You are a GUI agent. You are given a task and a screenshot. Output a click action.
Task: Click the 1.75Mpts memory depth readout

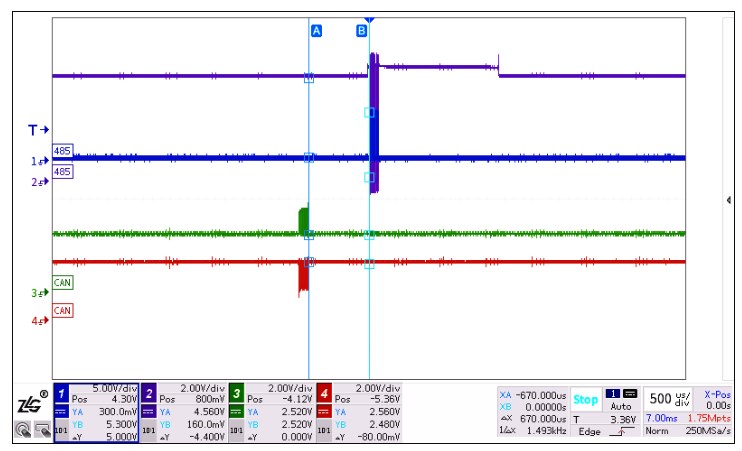tap(709, 418)
